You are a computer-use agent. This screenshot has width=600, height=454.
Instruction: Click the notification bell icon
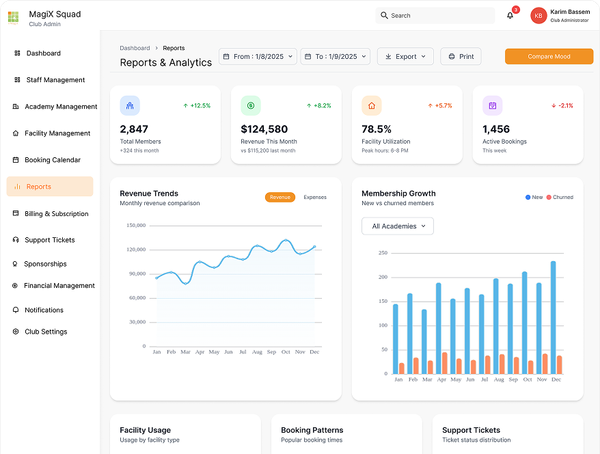(510, 16)
